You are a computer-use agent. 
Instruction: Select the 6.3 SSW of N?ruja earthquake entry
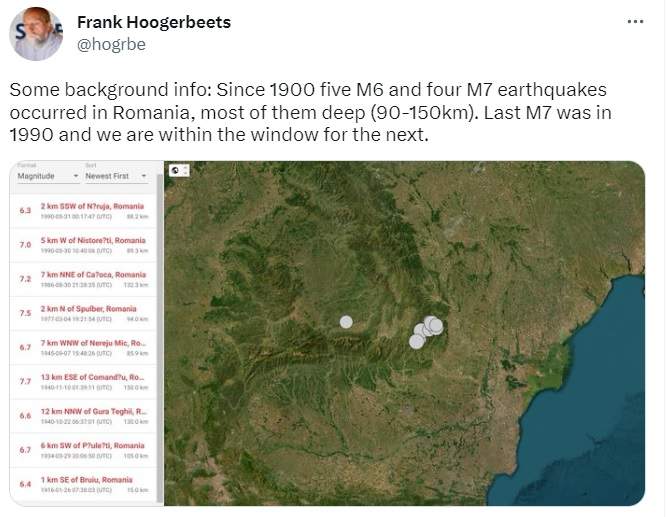pyautogui.click(x=83, y=211)
